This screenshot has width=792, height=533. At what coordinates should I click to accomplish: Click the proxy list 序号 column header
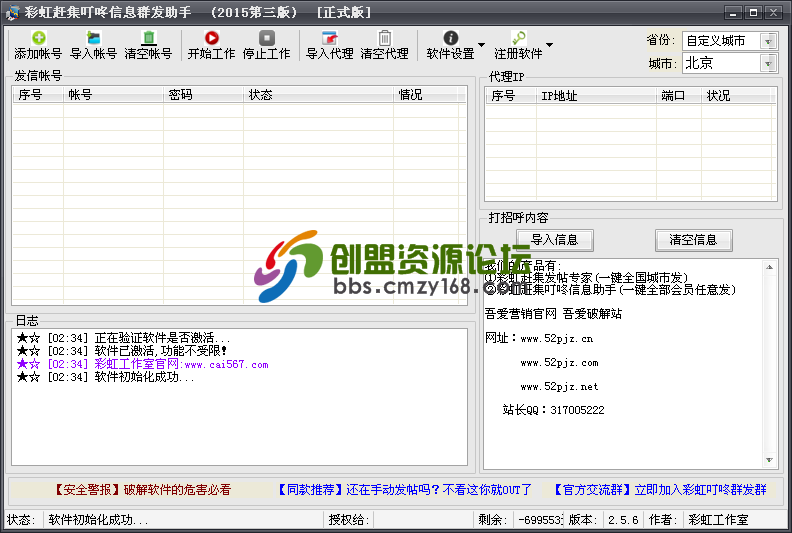[x=511, y=95]
